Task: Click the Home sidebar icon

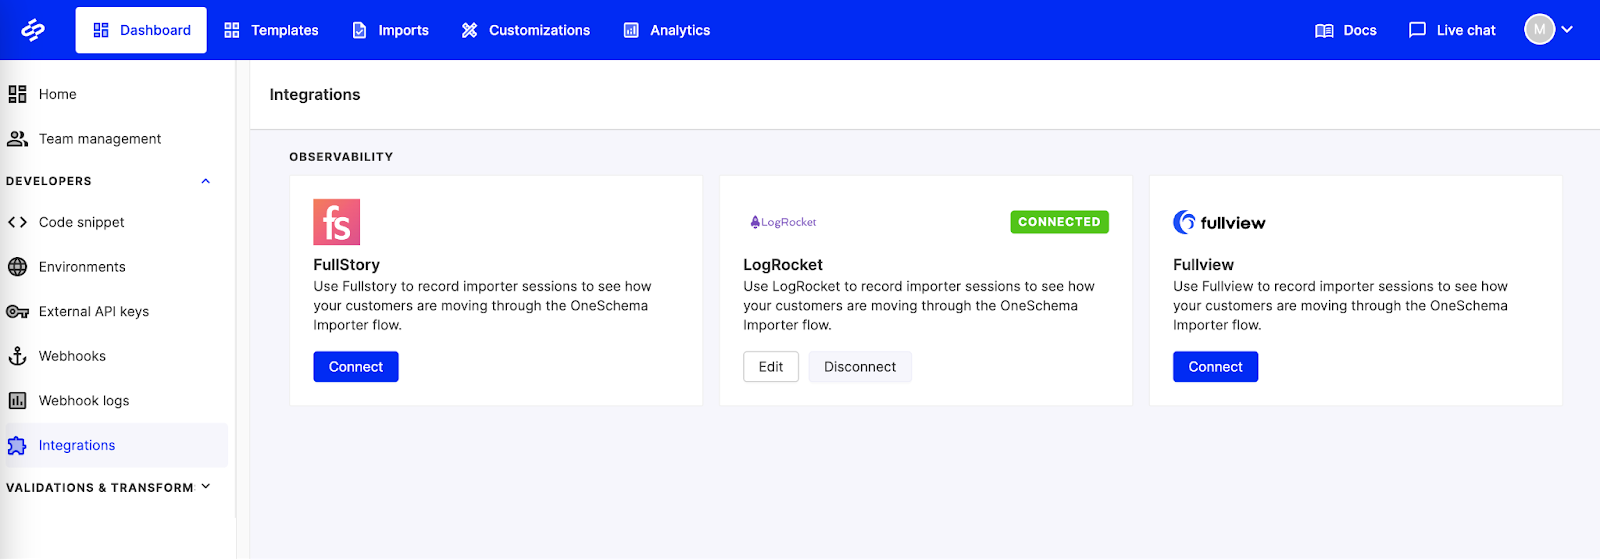Action: point(17,94)
